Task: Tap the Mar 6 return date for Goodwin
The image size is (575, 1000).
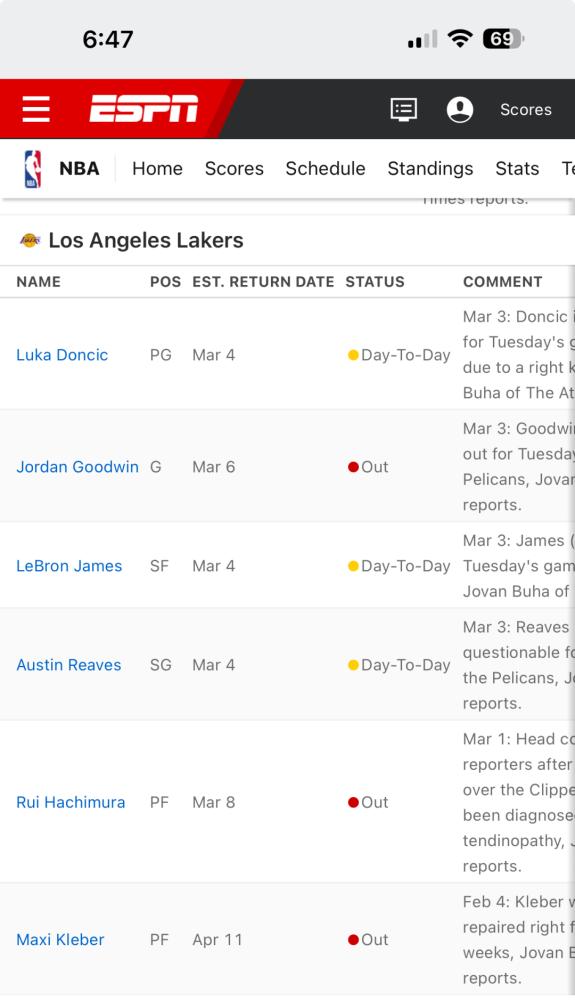Action: (214, 467)
